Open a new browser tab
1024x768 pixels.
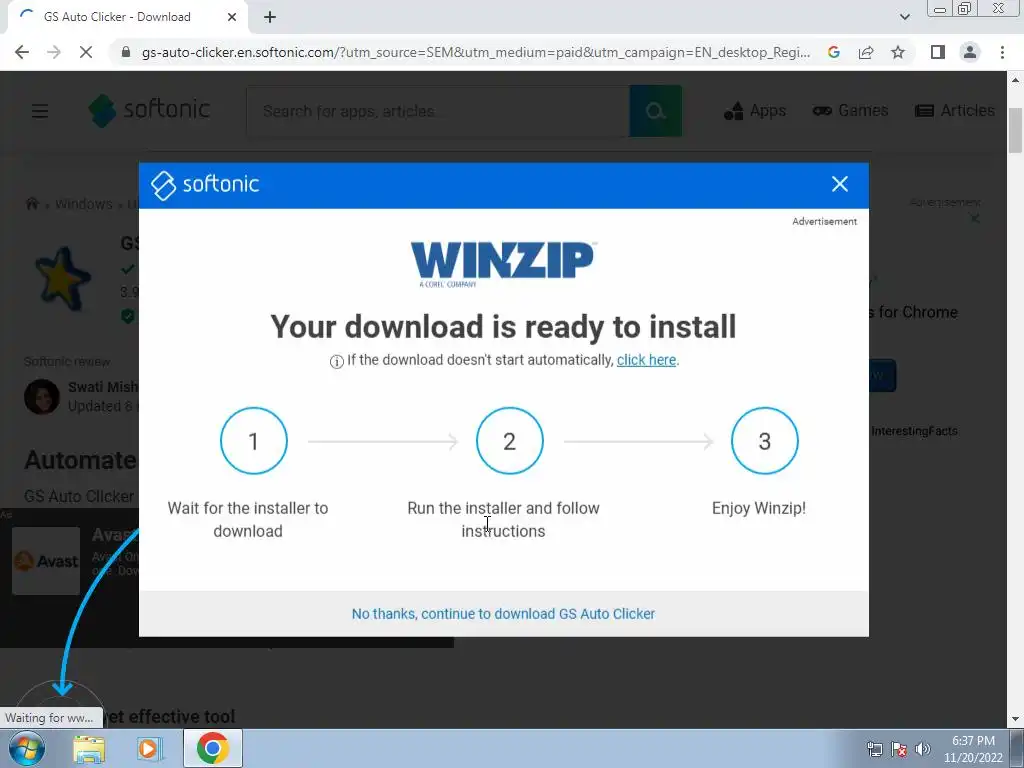click(x=270, y=18)
